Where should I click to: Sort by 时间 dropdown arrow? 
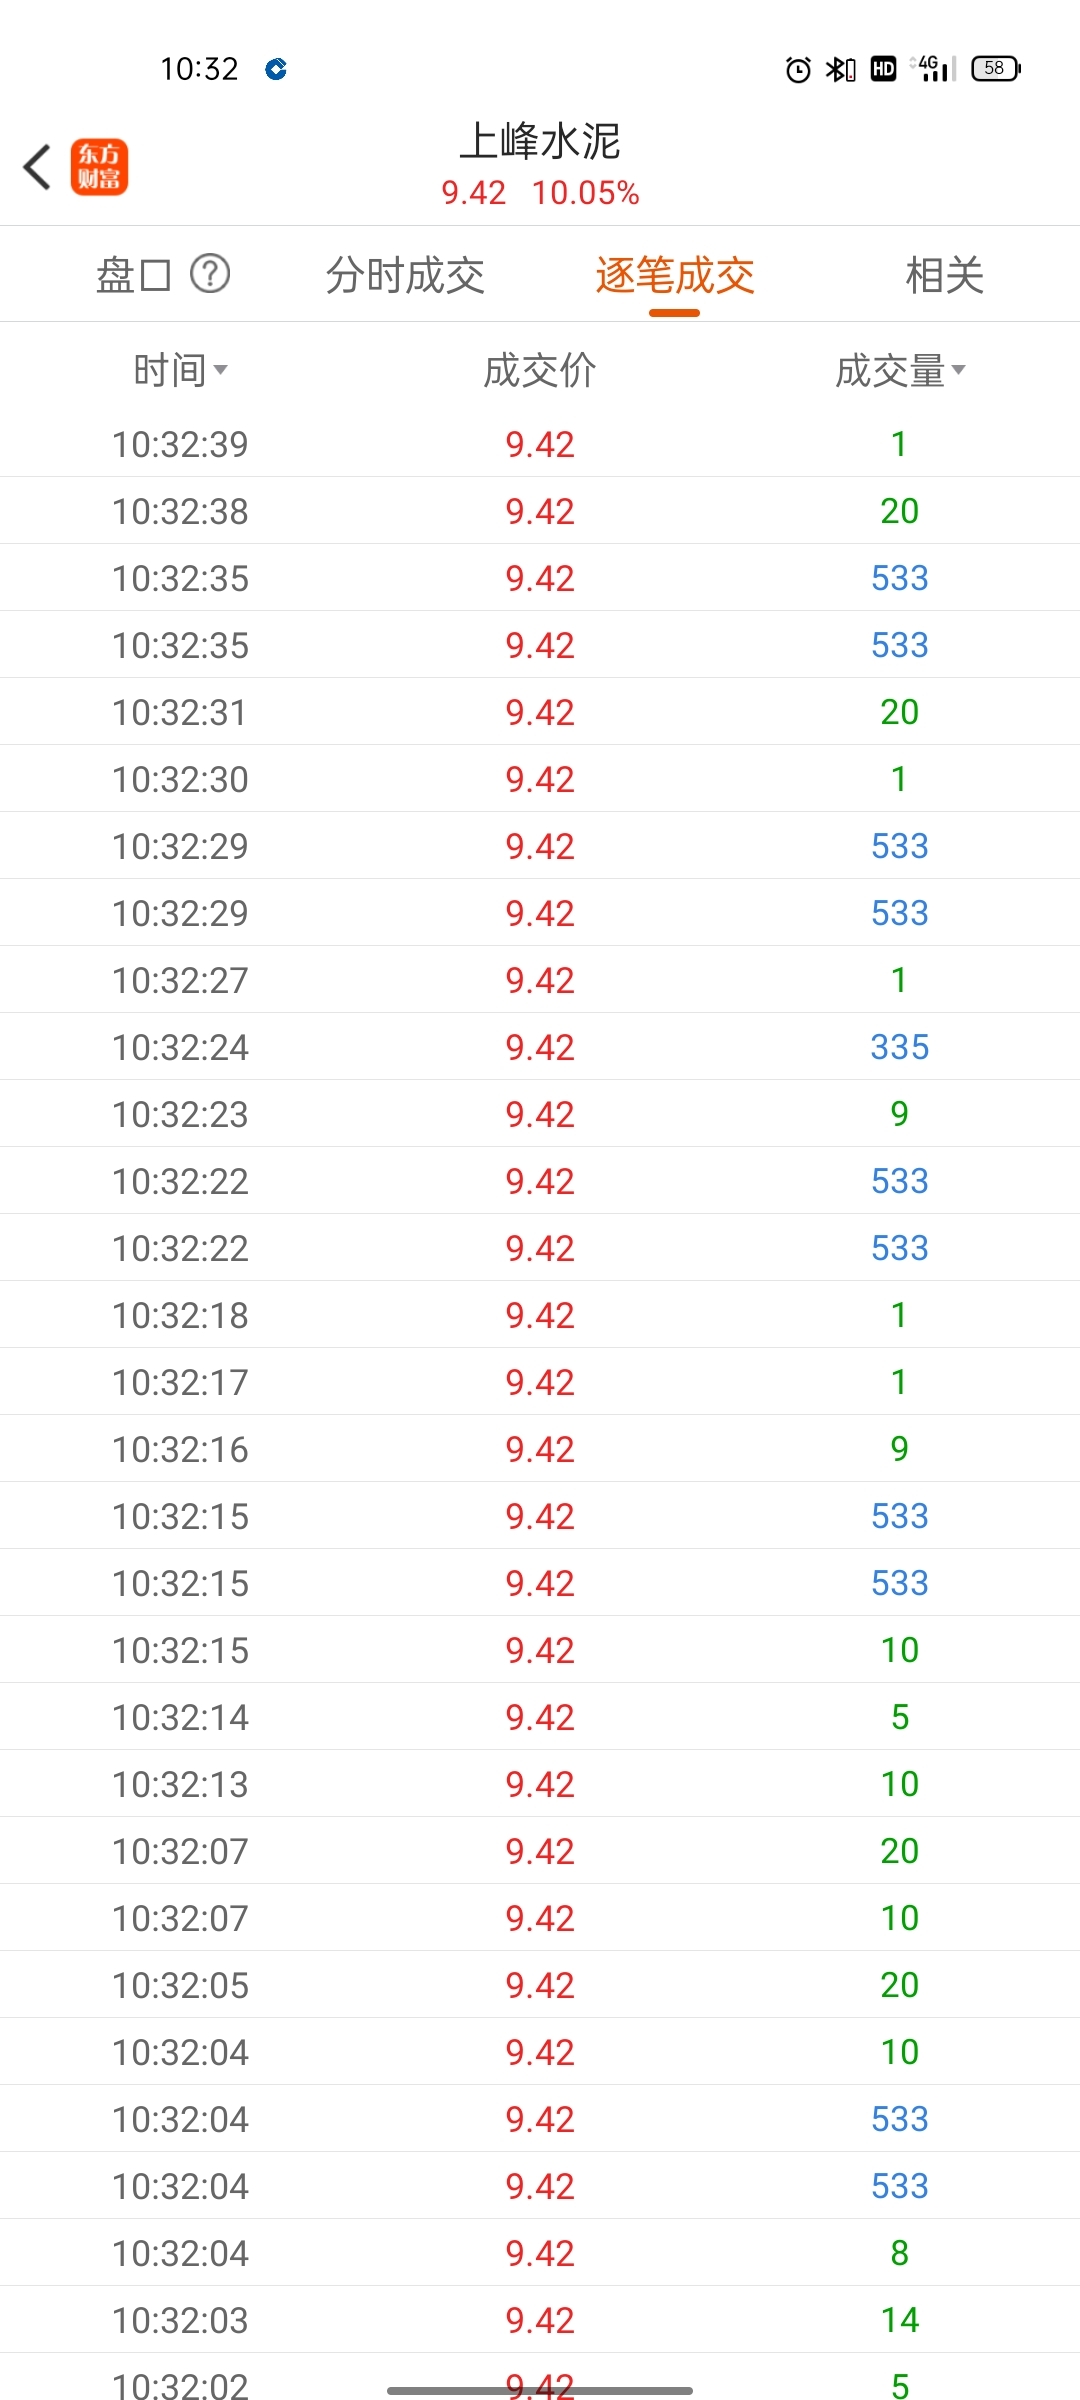[x=220, y=370]
